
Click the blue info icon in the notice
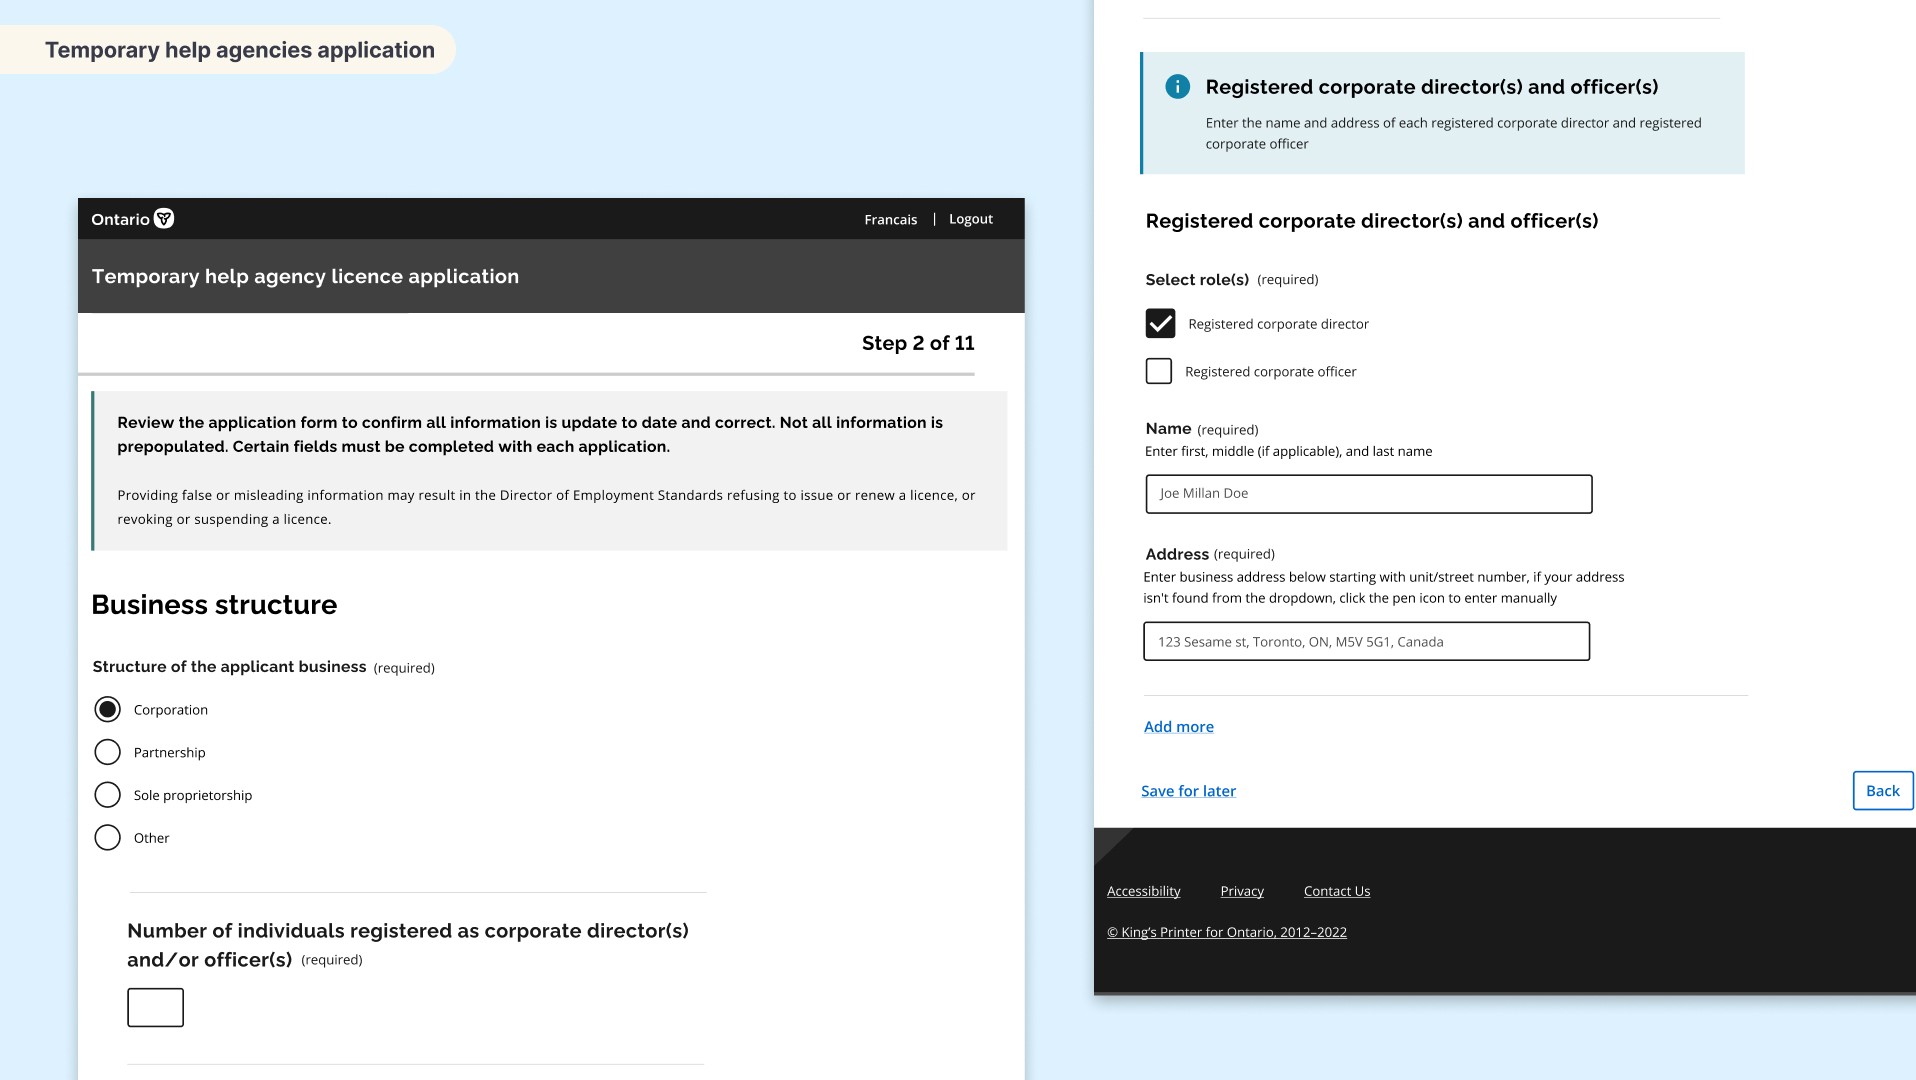click(x=1178, y=87)
